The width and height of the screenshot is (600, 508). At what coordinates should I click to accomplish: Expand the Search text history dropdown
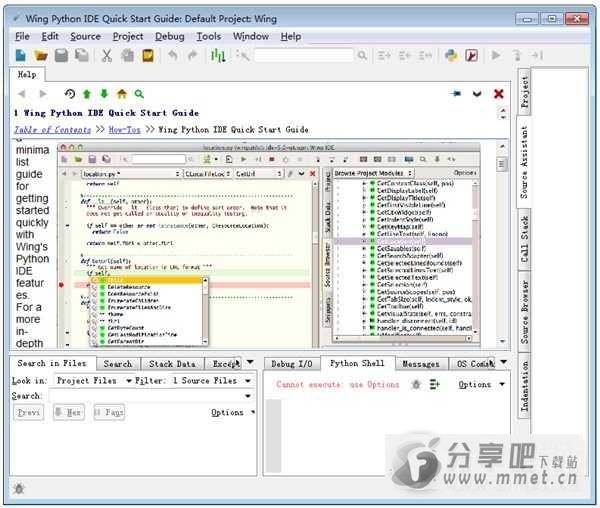click(x=248, y=396)
